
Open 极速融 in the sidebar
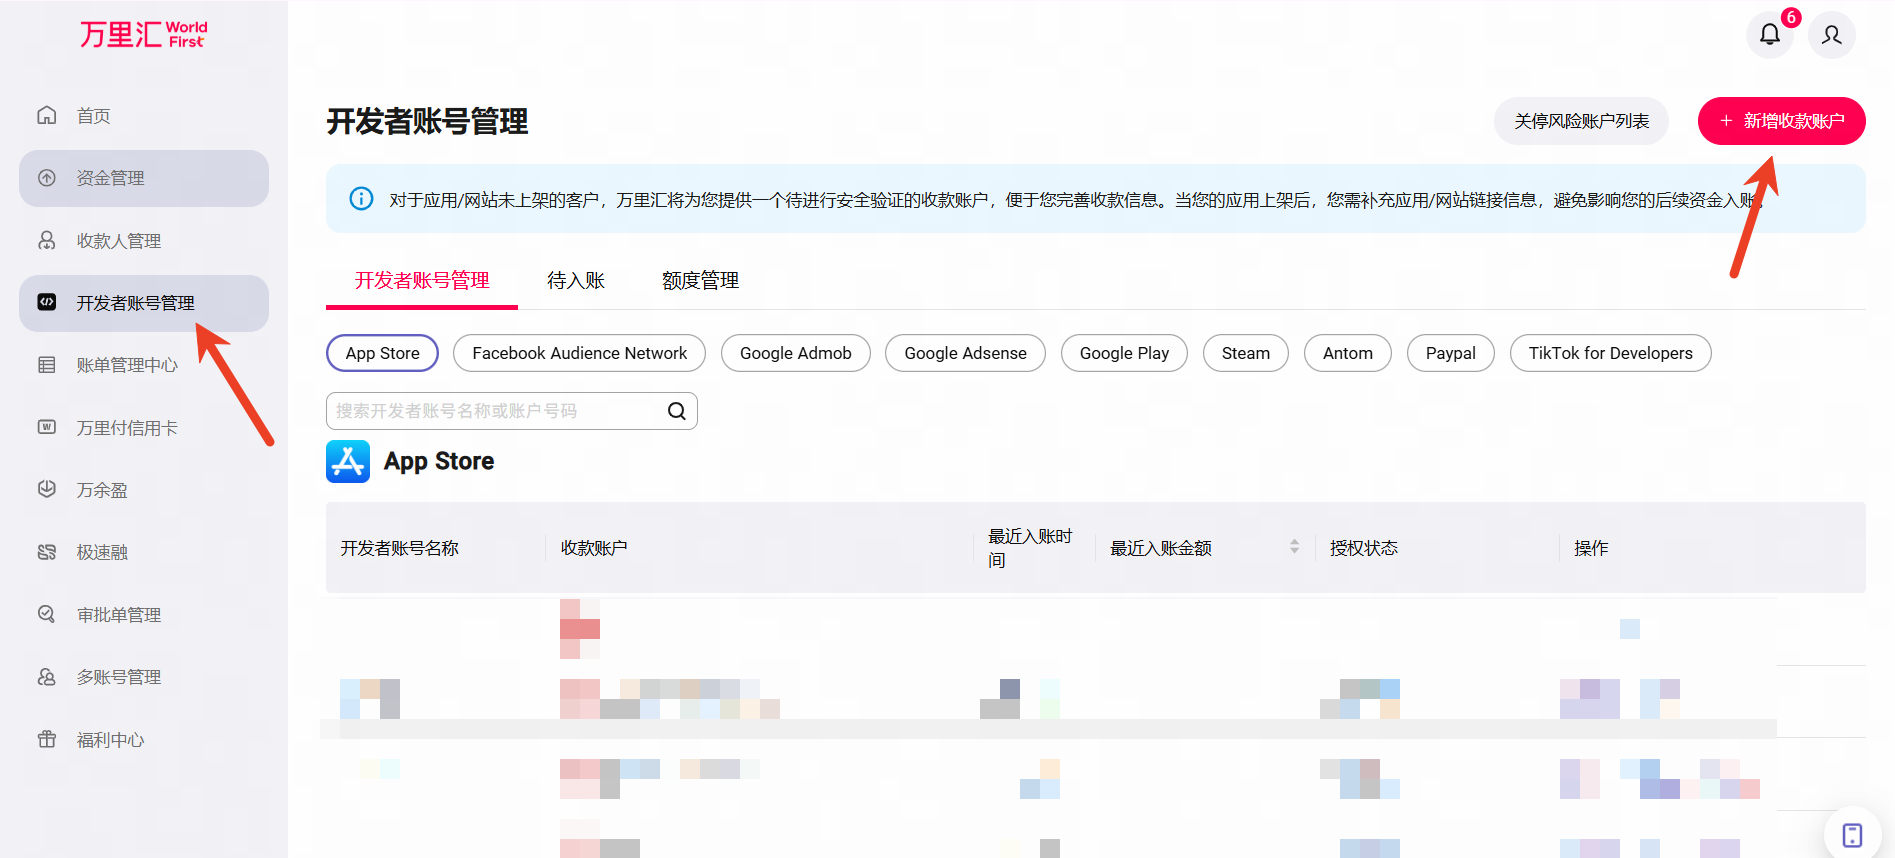coord(144,552)
